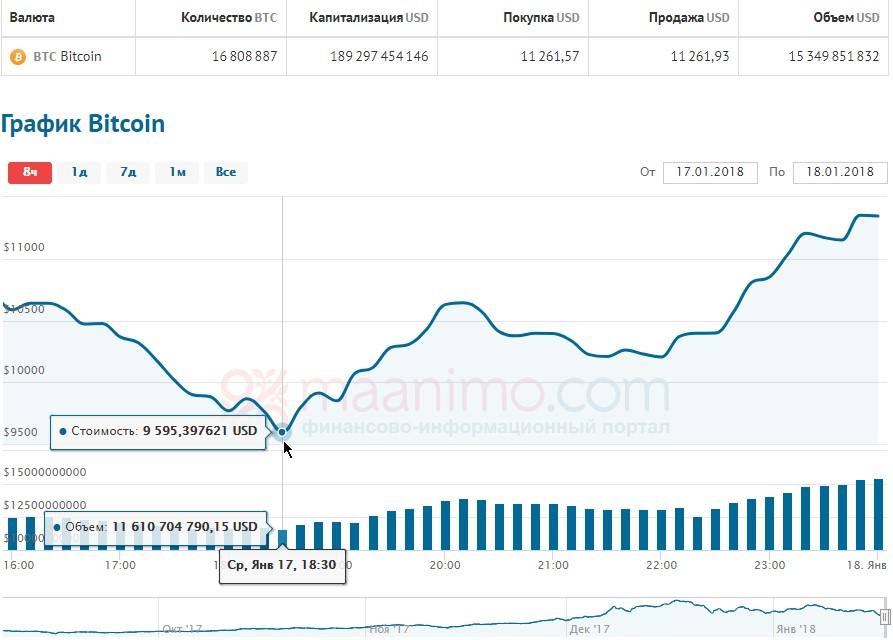Click the Покупка USD column header

coord(541,18)
